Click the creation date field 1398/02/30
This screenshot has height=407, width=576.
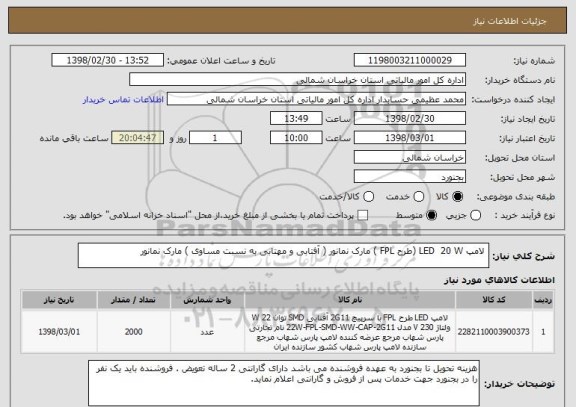[x=410, y=119]
